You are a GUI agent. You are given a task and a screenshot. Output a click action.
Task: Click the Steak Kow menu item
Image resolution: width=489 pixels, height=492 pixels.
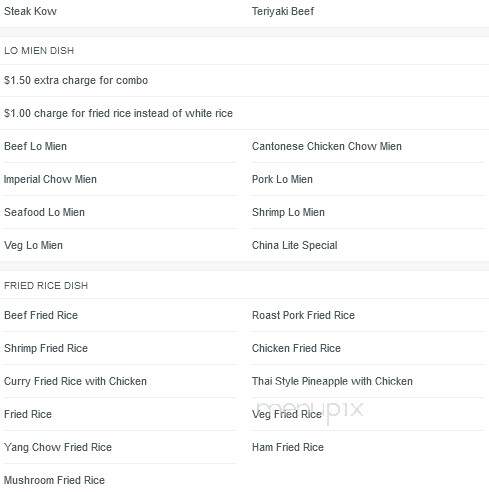[30, 11]
